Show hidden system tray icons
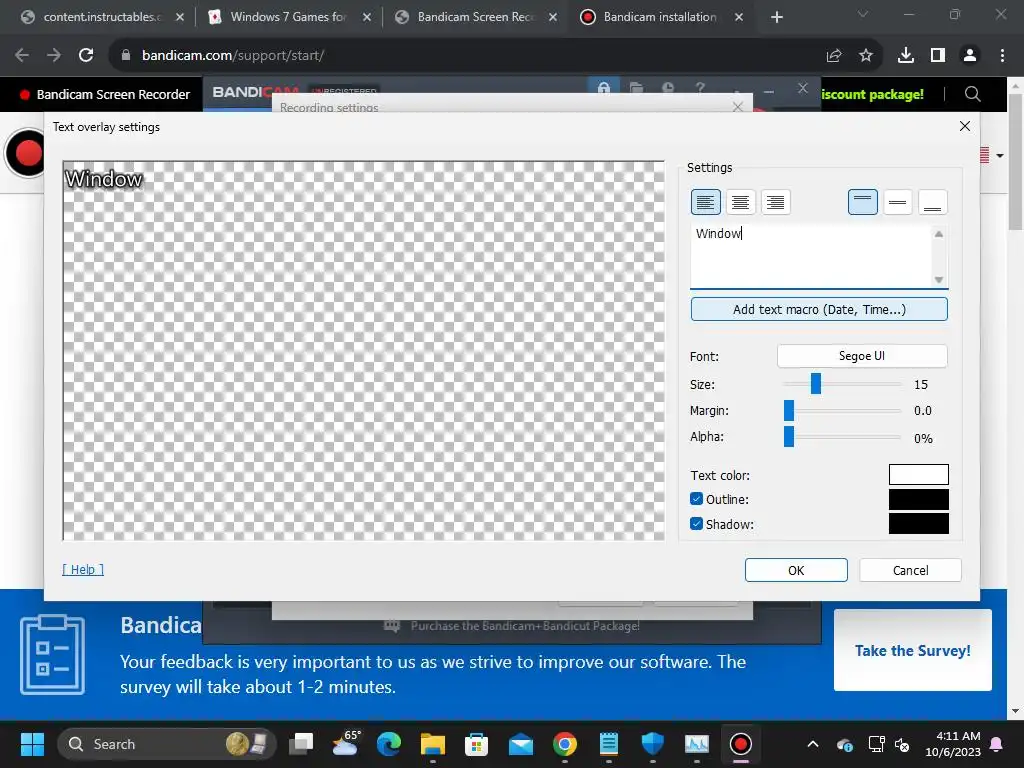Image resolution: width=1024 pixels, height=768 pixels. click(813, 744)
